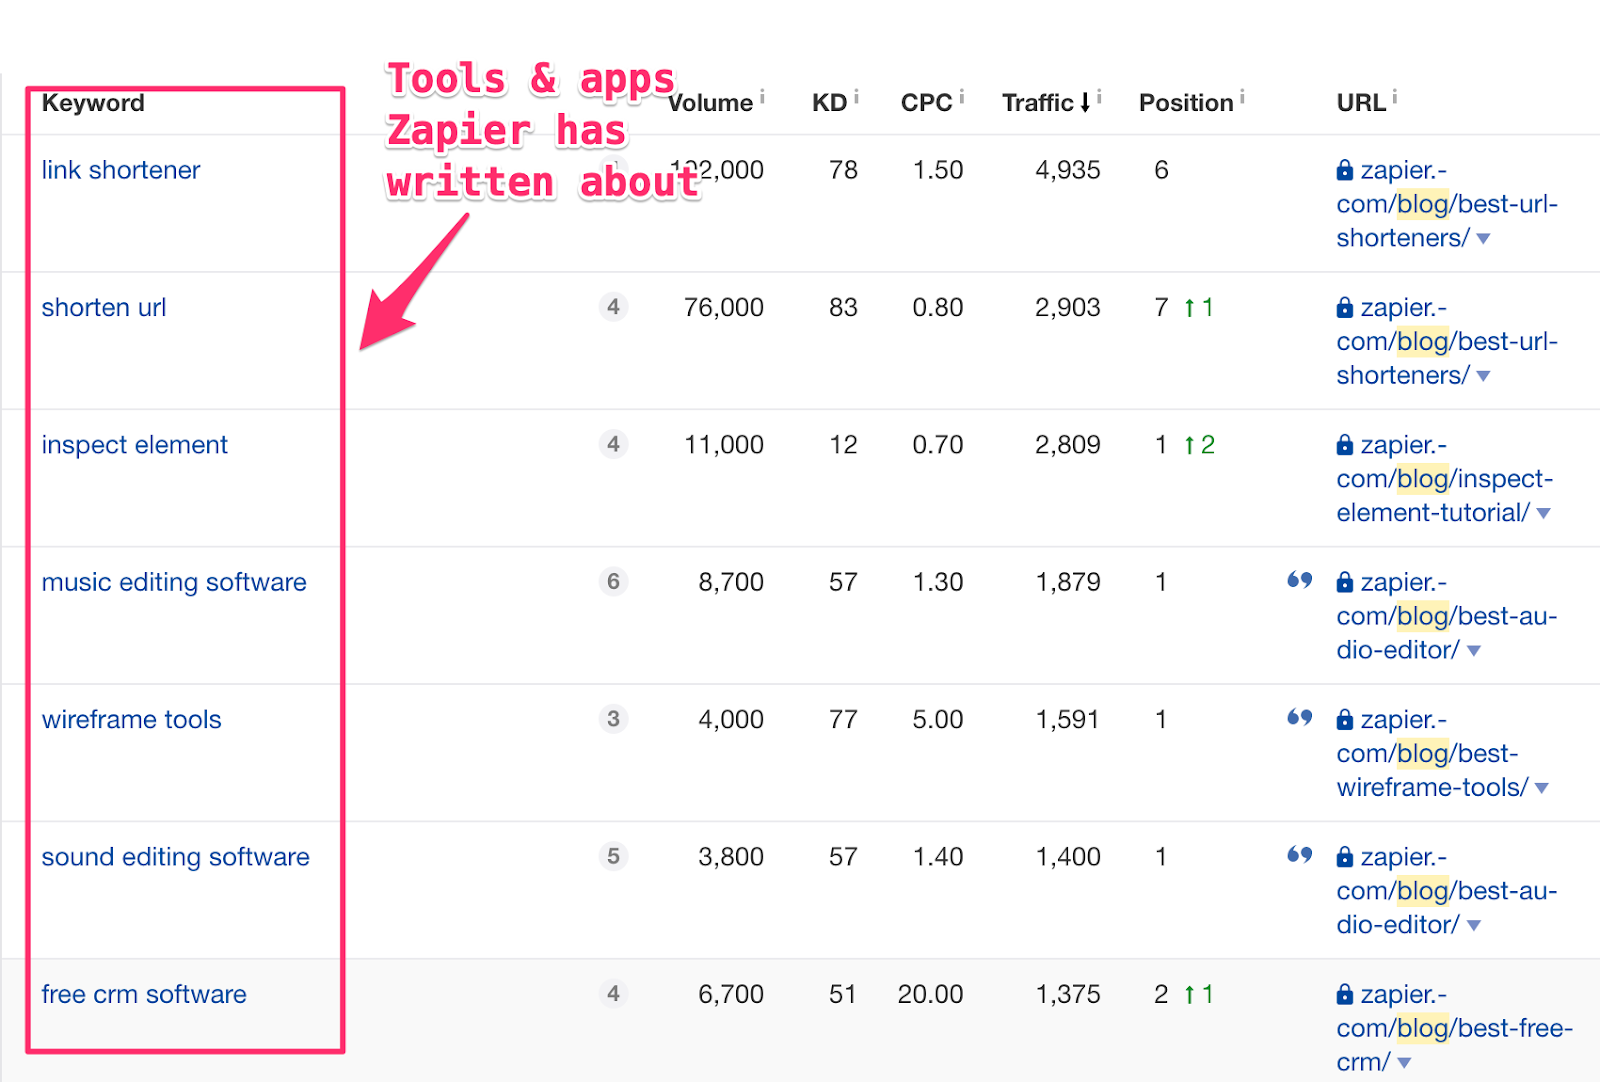Expand the URL dropdown arrow in the sound editing software row
Screen dimensions: 1600x1082
pyautogui.click(x=1473, y=926)
